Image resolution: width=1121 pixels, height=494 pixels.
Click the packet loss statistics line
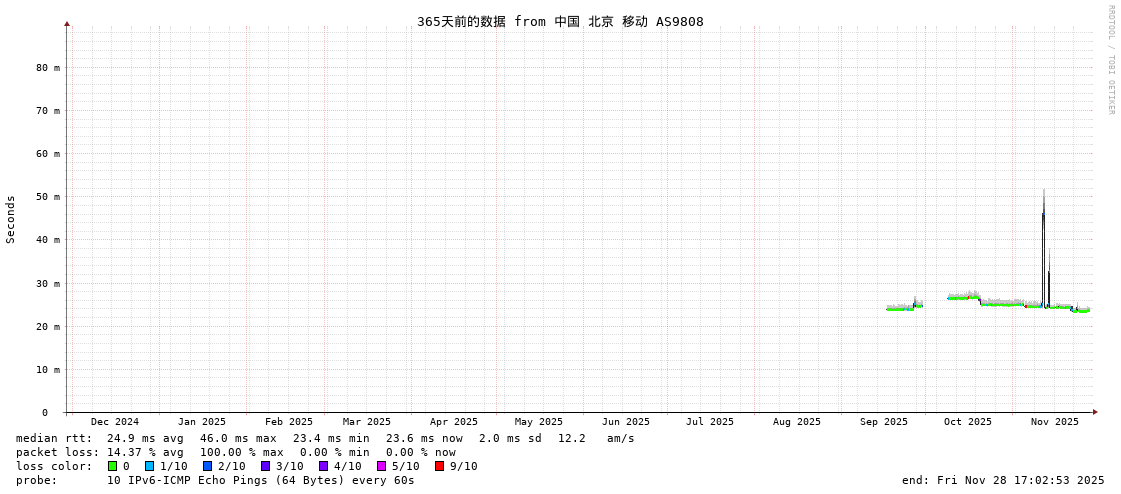(236, 452)
